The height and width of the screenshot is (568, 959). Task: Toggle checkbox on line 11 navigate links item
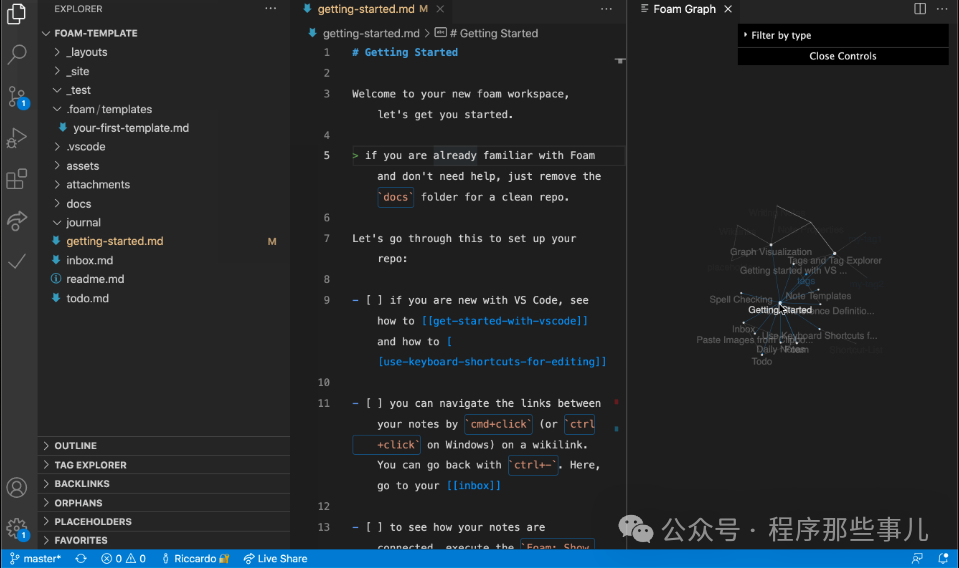[x=374, y=404]
